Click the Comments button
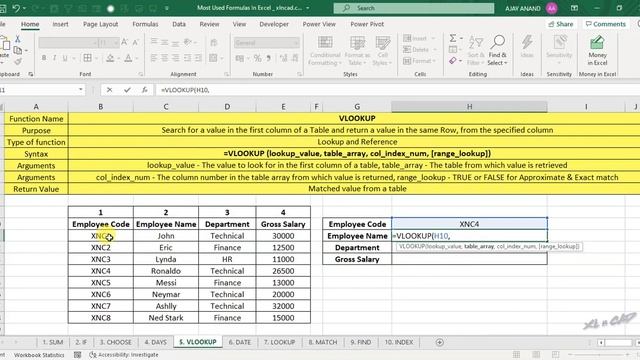The height and width of the screenshot is (360, 640). 605,24
